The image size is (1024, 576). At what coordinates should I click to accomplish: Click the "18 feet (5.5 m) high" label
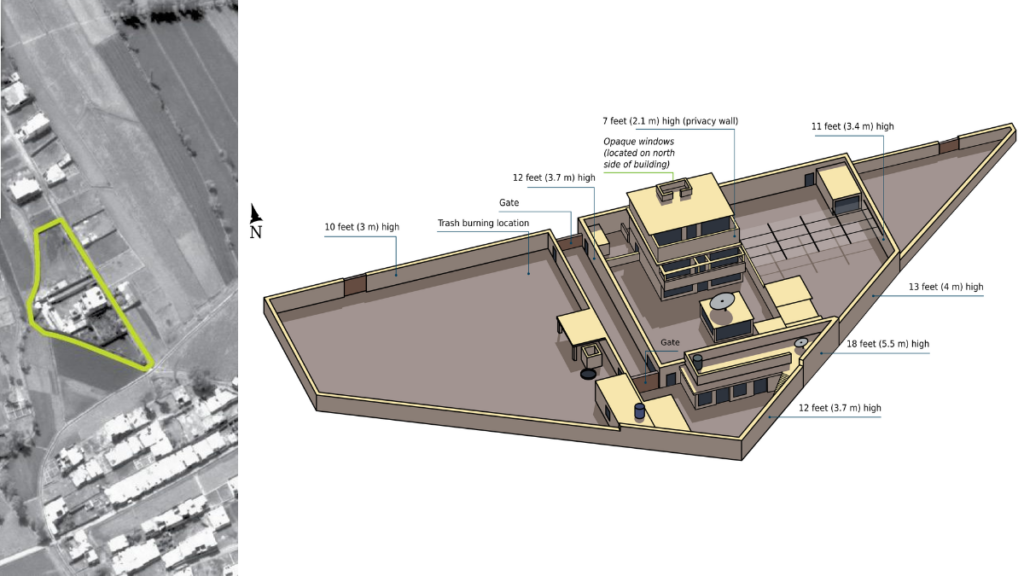pos(888,344)
